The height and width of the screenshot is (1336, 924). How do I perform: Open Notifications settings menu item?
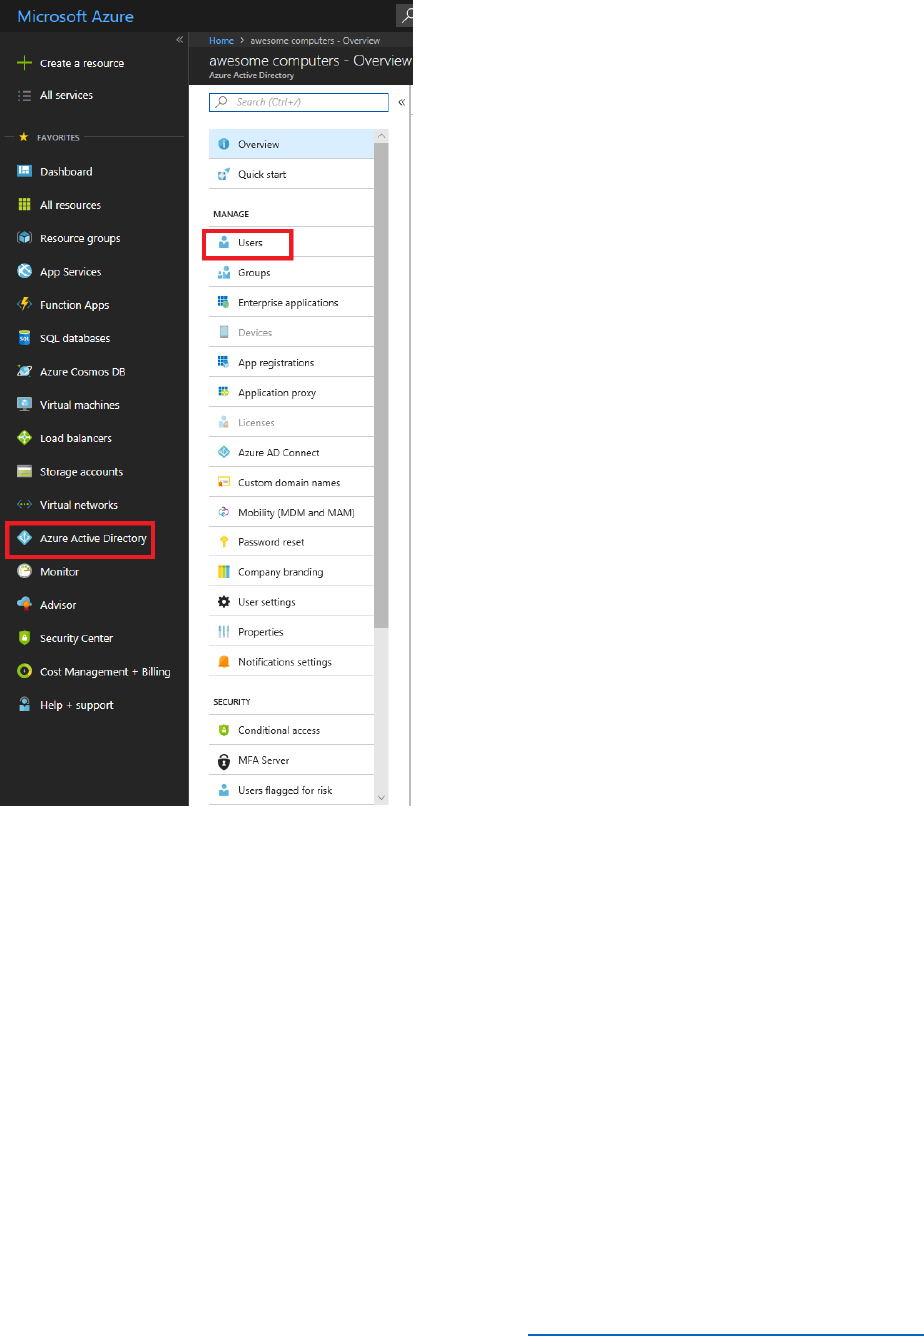[291, 662]
